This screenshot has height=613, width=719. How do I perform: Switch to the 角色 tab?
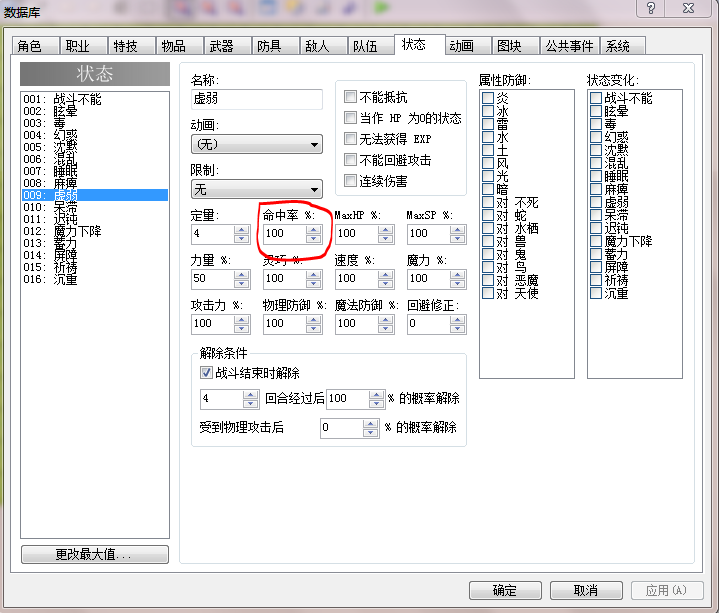click(35, 46)
